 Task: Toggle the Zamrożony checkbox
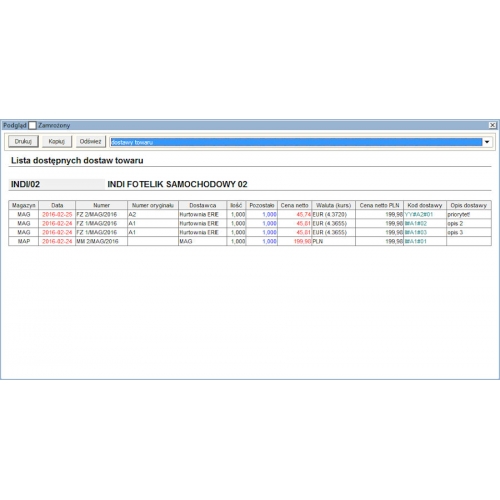(32, 125)
